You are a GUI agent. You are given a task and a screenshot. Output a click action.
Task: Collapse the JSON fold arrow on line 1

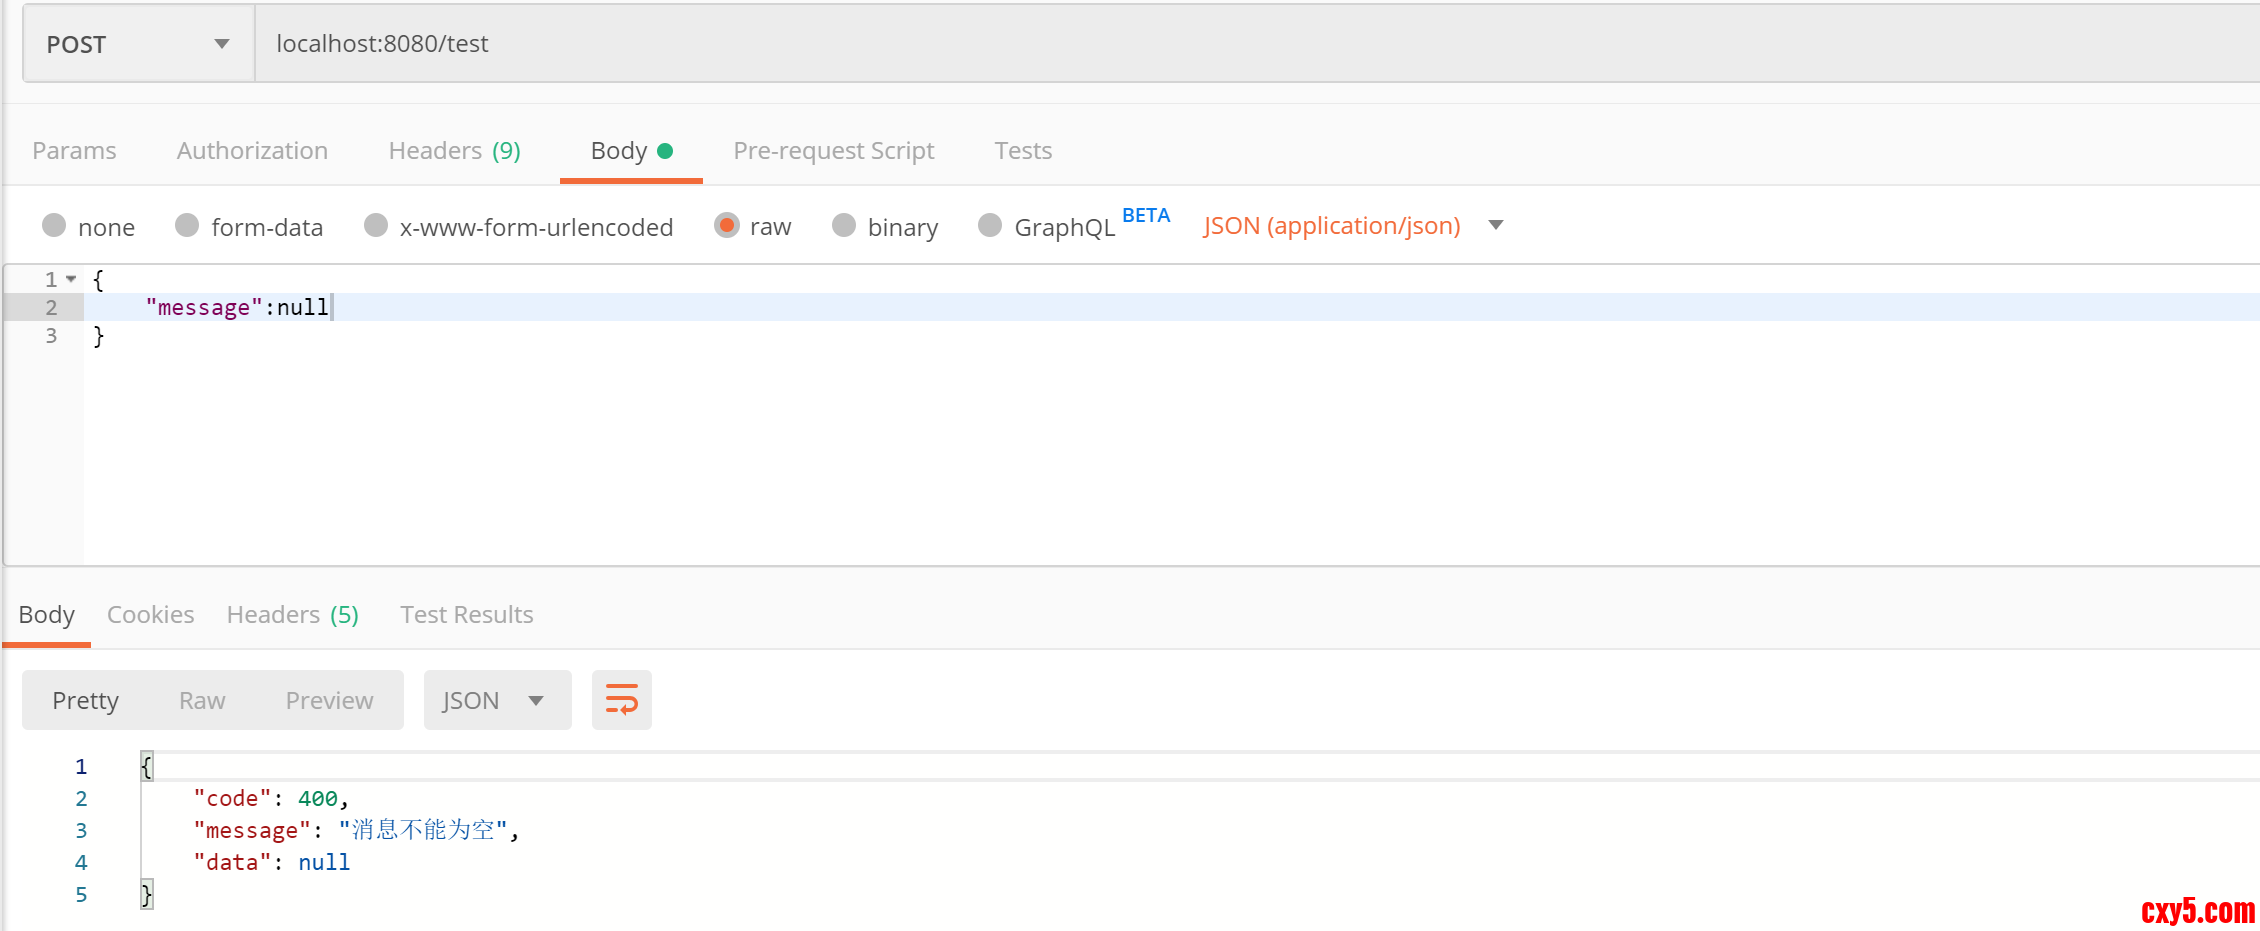point(71,279)
